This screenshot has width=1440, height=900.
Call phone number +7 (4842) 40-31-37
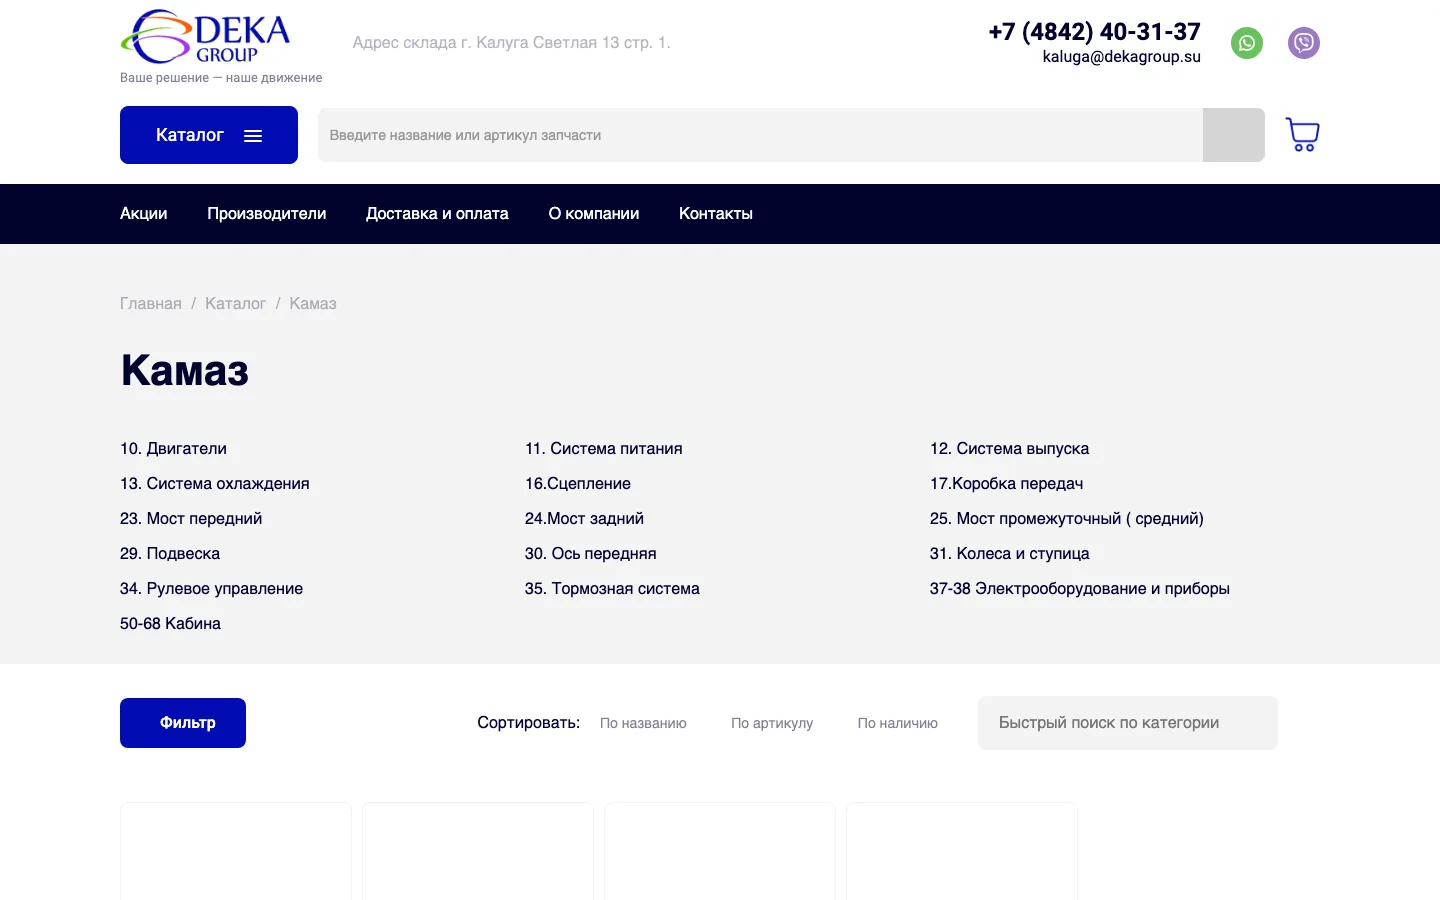coord(1094,32)
